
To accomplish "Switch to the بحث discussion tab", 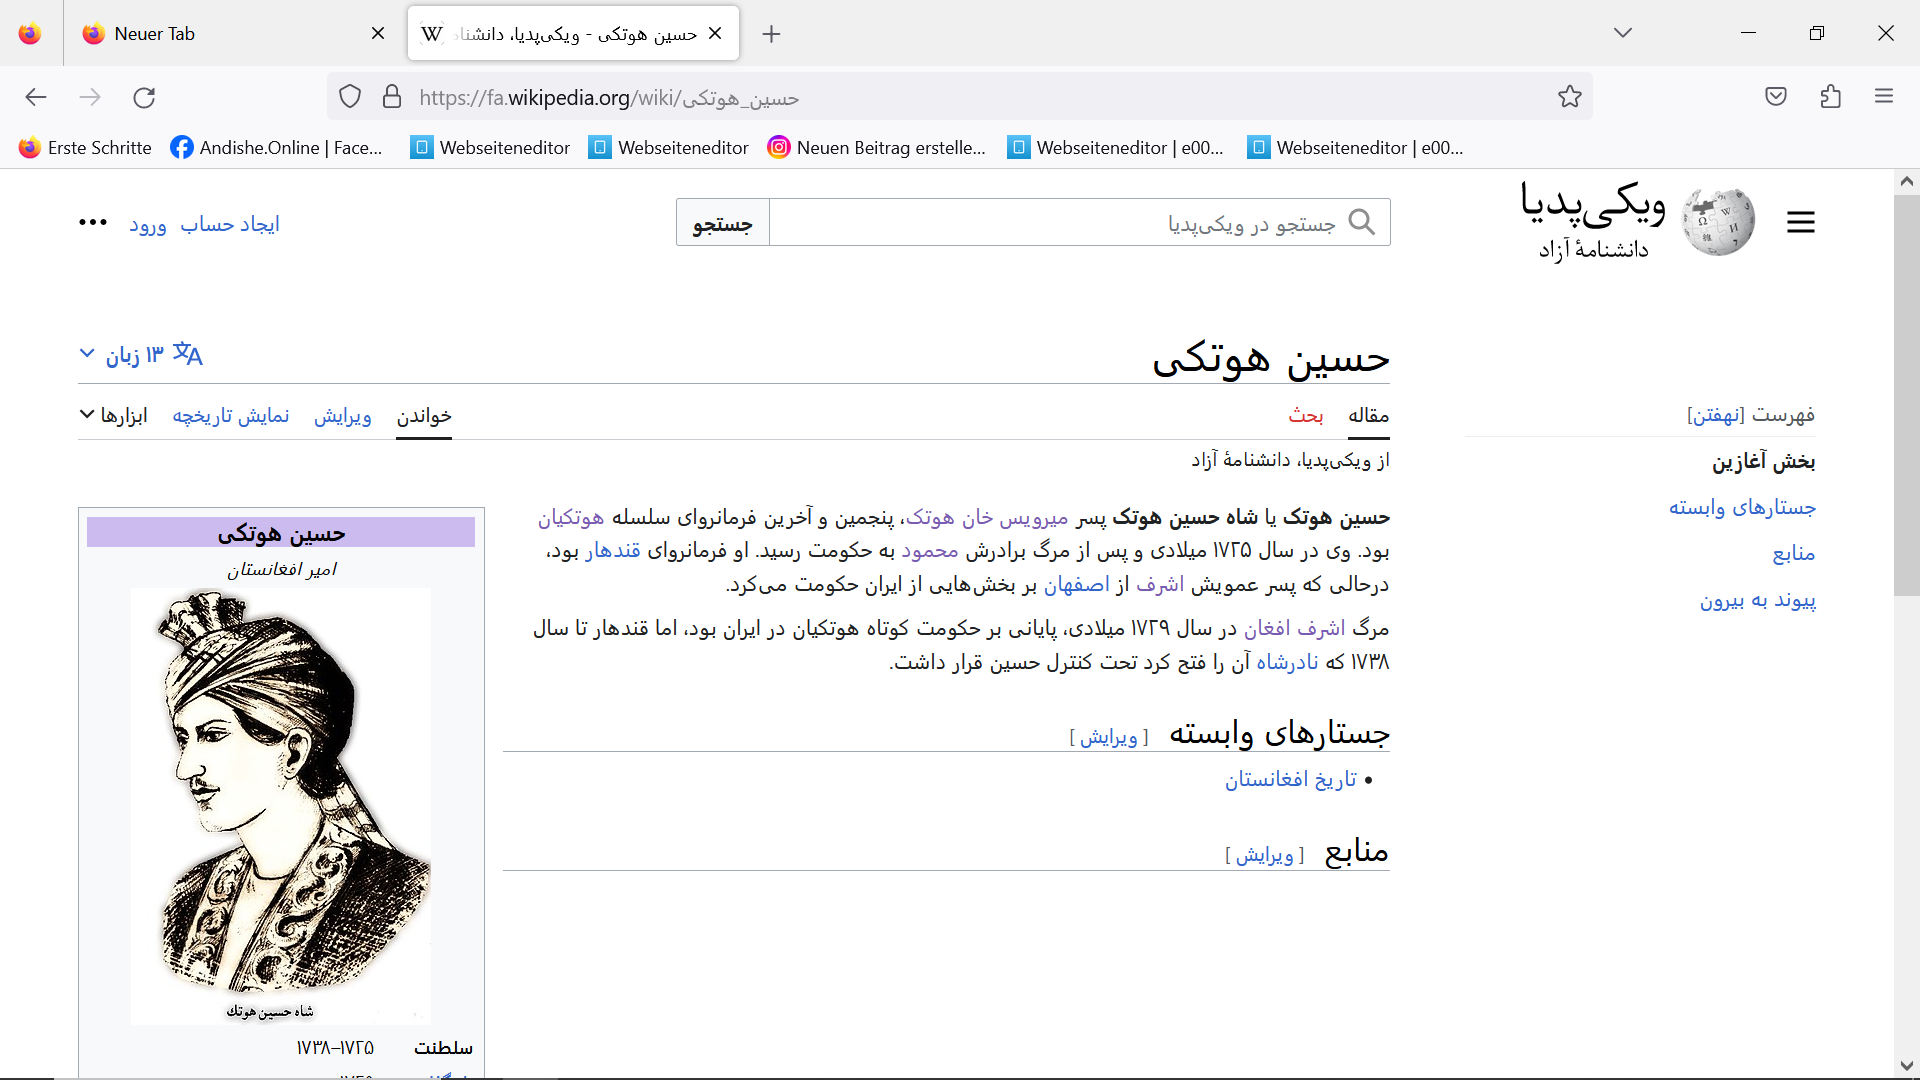I will click(x=1305, y=415).
